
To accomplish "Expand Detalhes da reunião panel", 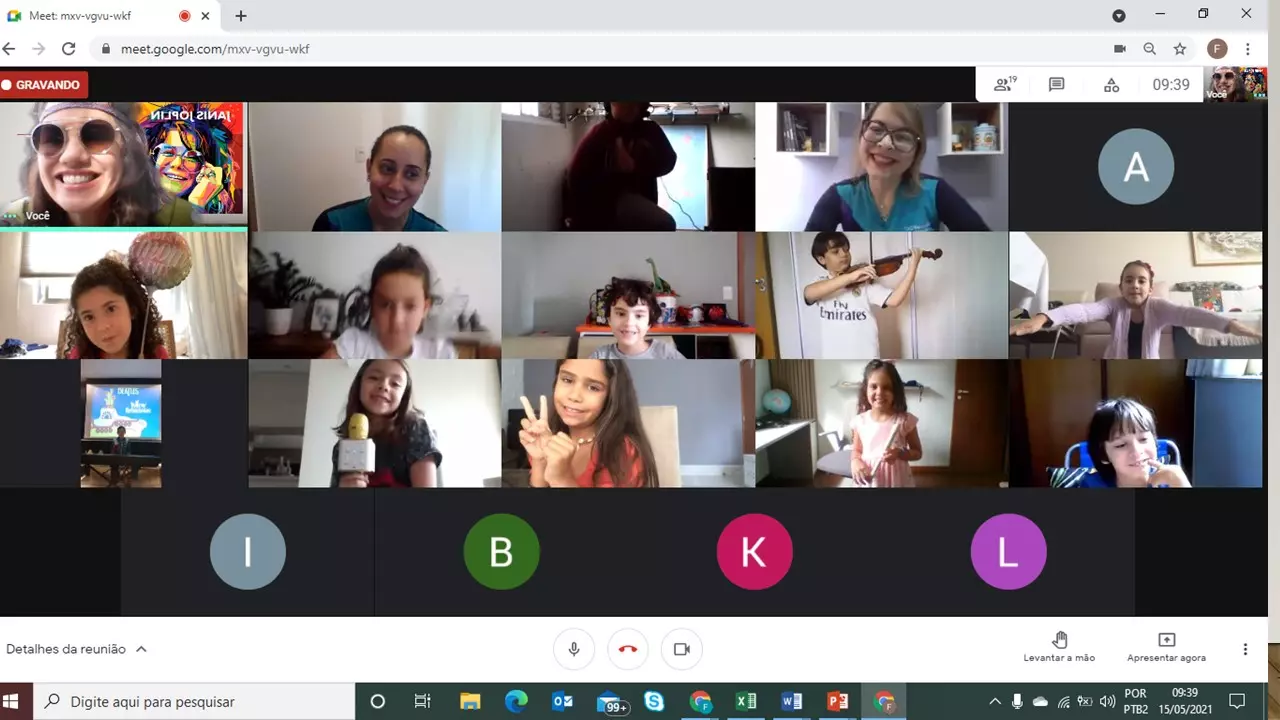I will (76, 649).
